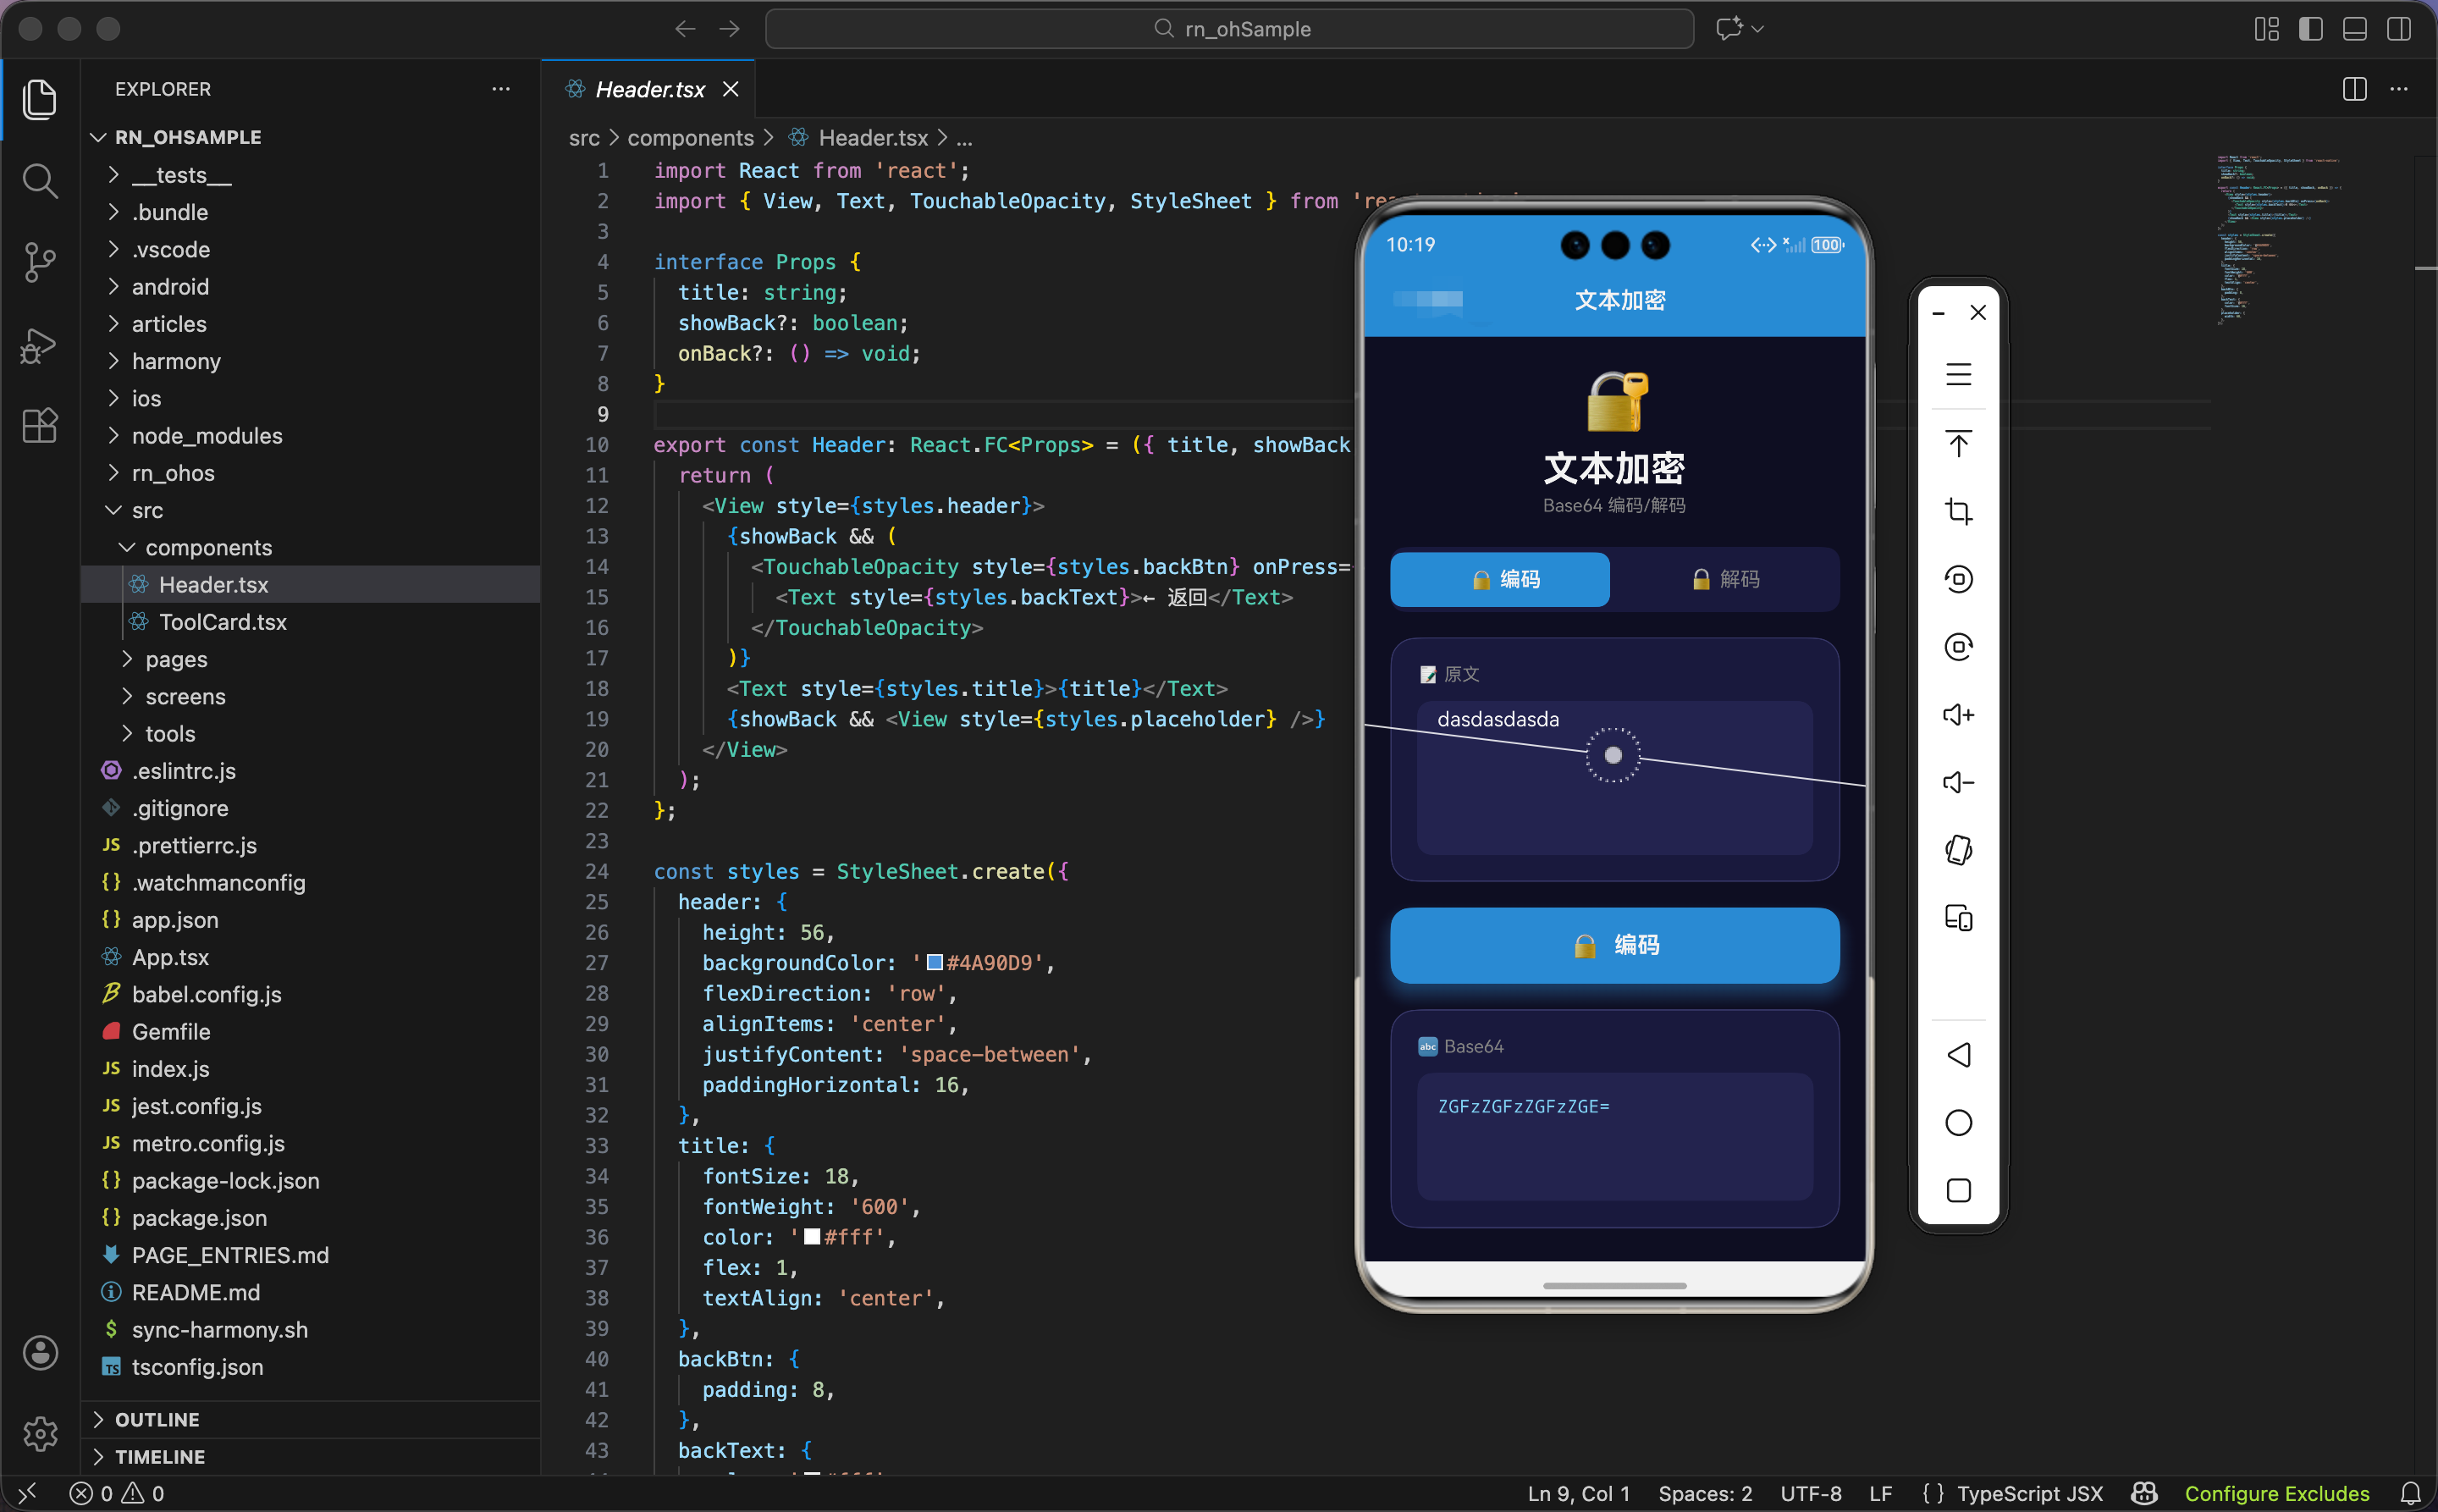The image size is (2438, 1512).
Task: Expand the OUTLINE section
Action: 310,1419
